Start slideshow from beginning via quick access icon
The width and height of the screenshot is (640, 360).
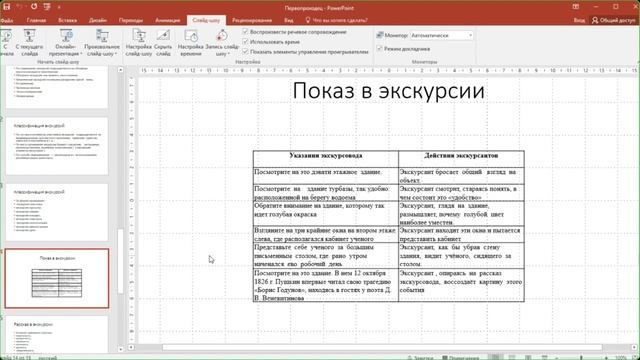(x=47, y=7)
